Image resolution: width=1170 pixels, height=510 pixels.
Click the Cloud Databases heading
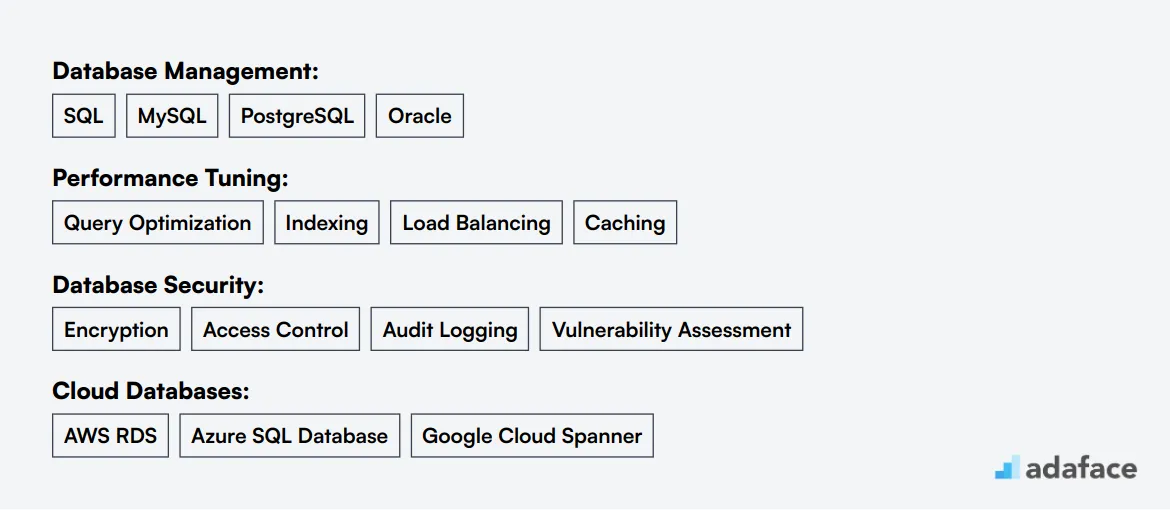(151, 392)
